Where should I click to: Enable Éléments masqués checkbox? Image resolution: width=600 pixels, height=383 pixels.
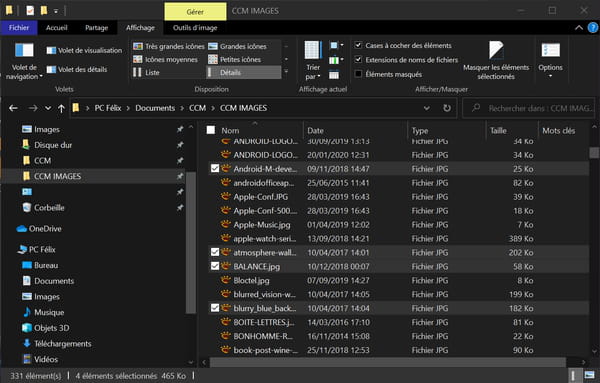tap(358, 74)
